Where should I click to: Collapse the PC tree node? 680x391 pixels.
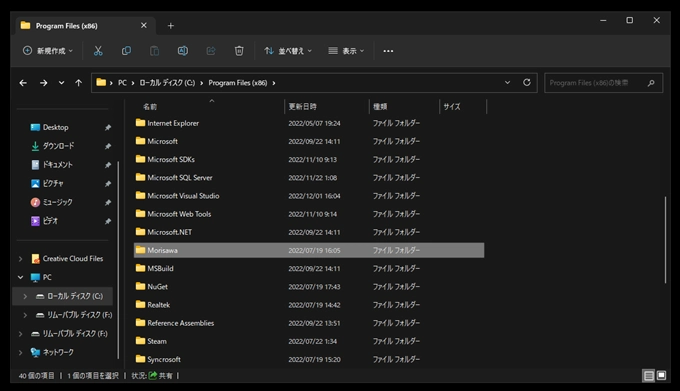coord(20,277)
